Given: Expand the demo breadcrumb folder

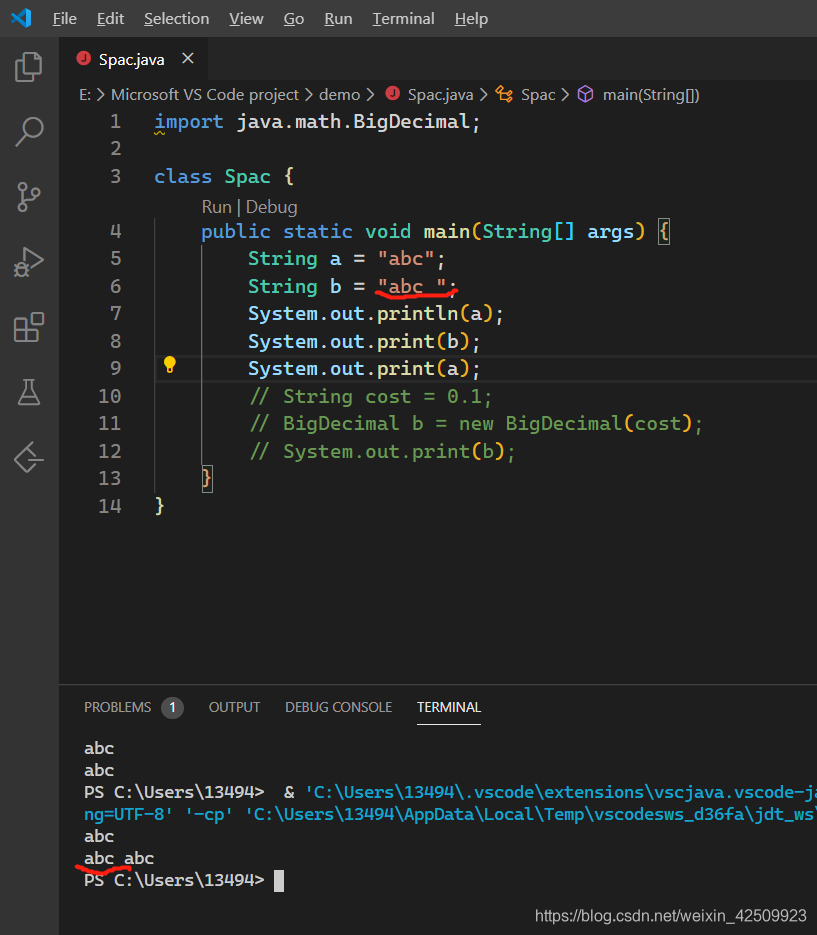Looking at the screenshot, I should pos(339,94).
